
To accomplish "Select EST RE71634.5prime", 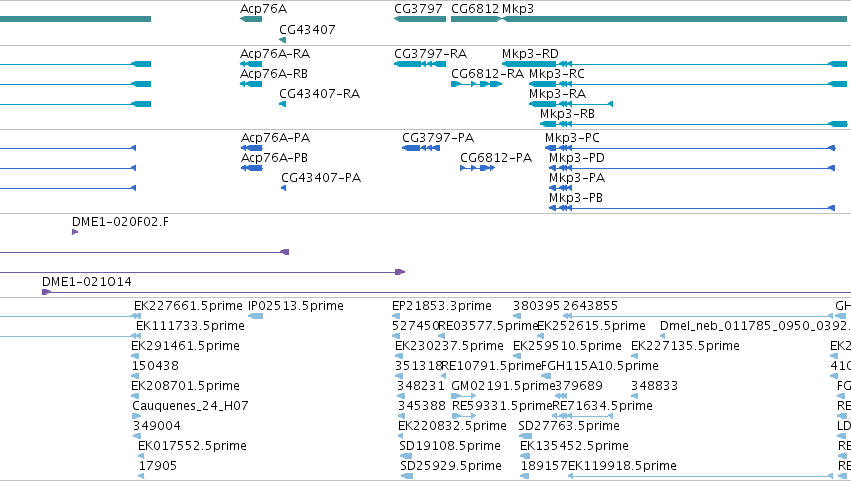I will click(583, 416).
